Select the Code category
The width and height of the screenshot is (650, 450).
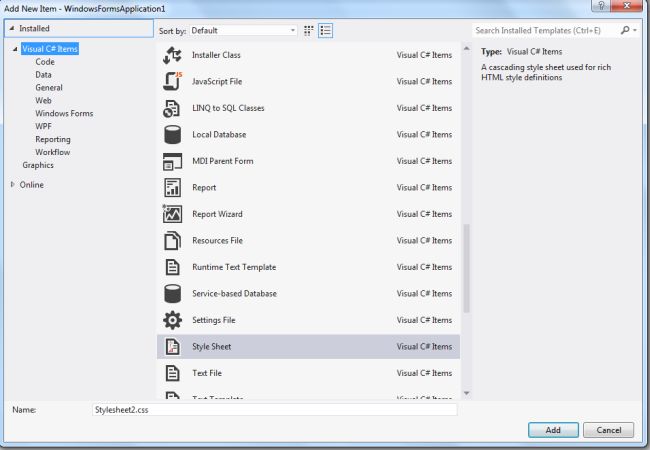(45, 62)
